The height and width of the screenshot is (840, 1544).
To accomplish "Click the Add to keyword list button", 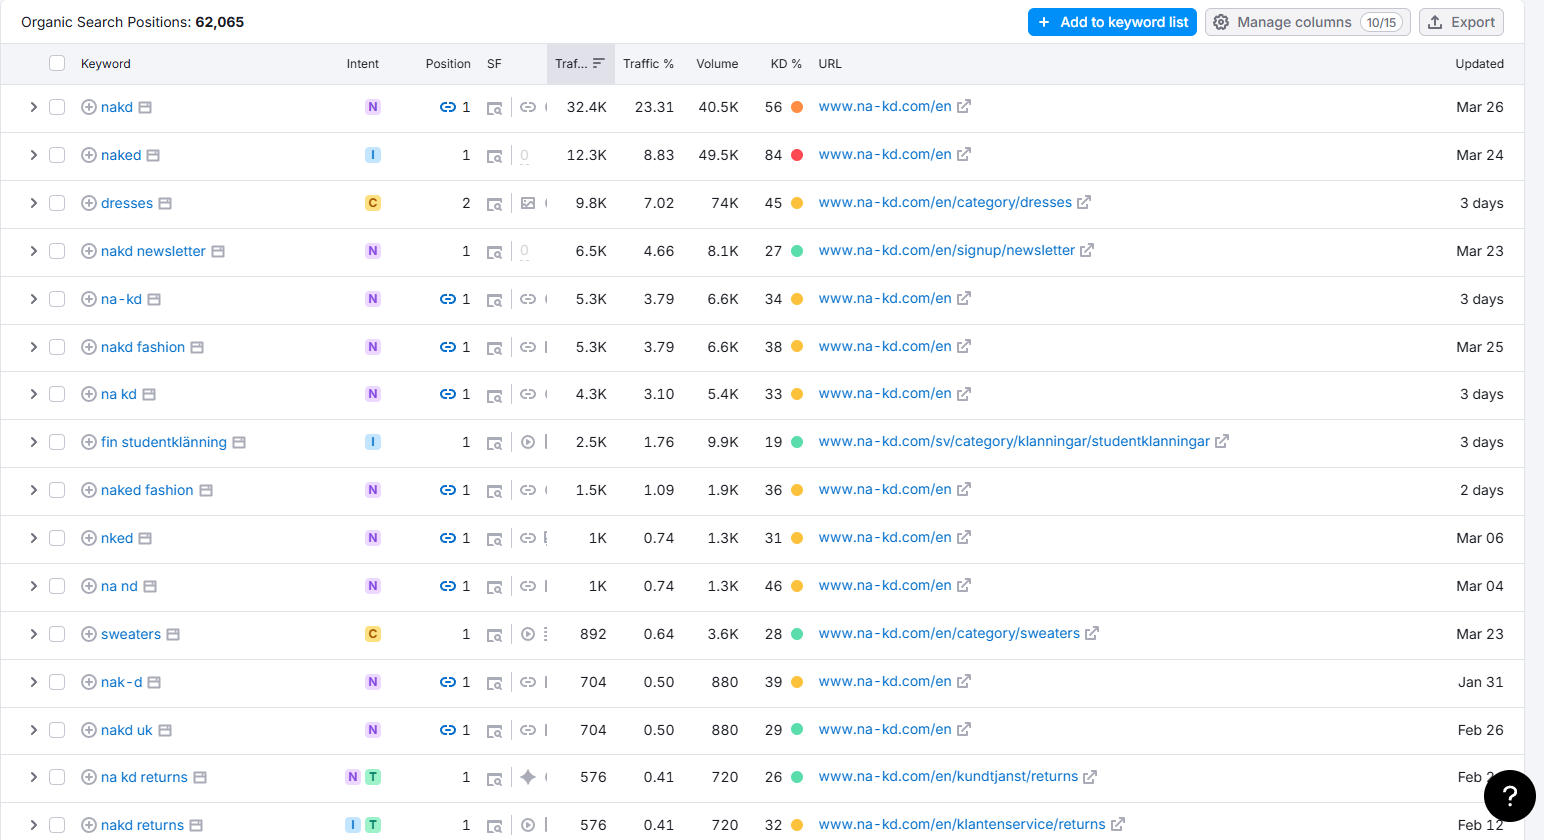I will (1113, 22).
